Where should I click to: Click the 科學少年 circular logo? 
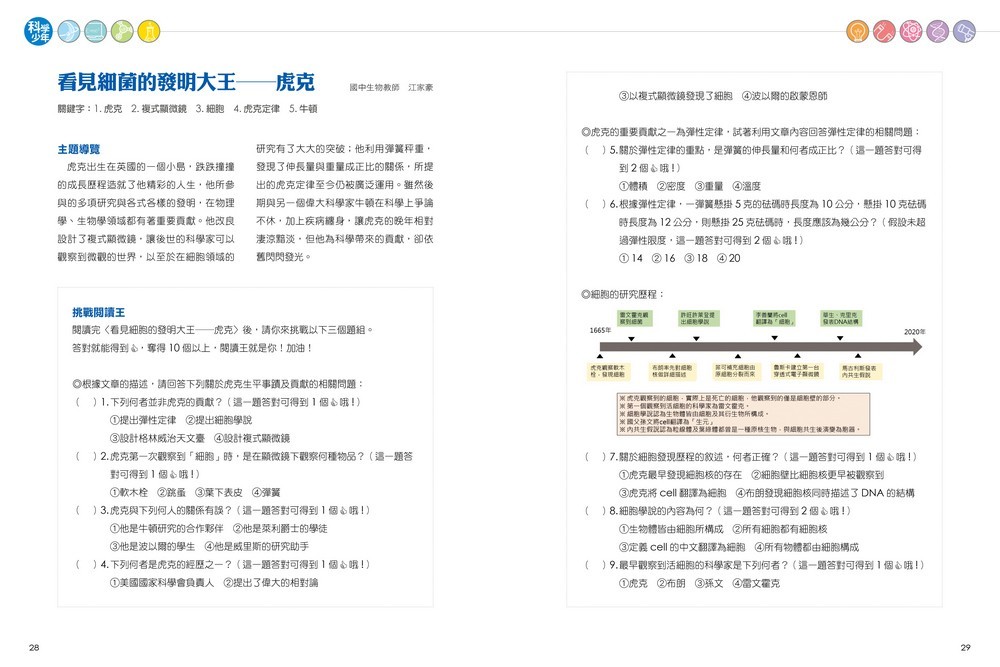coord(38,31)
